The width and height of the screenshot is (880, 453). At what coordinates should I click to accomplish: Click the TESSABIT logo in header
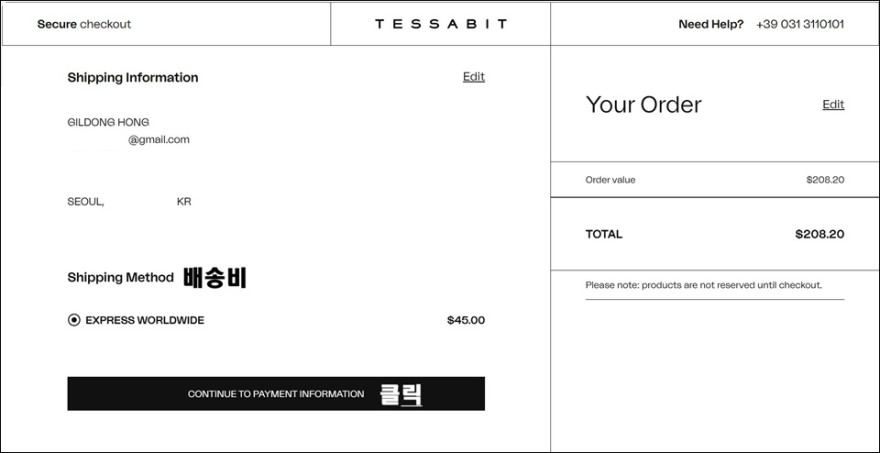tap(441, 24)
